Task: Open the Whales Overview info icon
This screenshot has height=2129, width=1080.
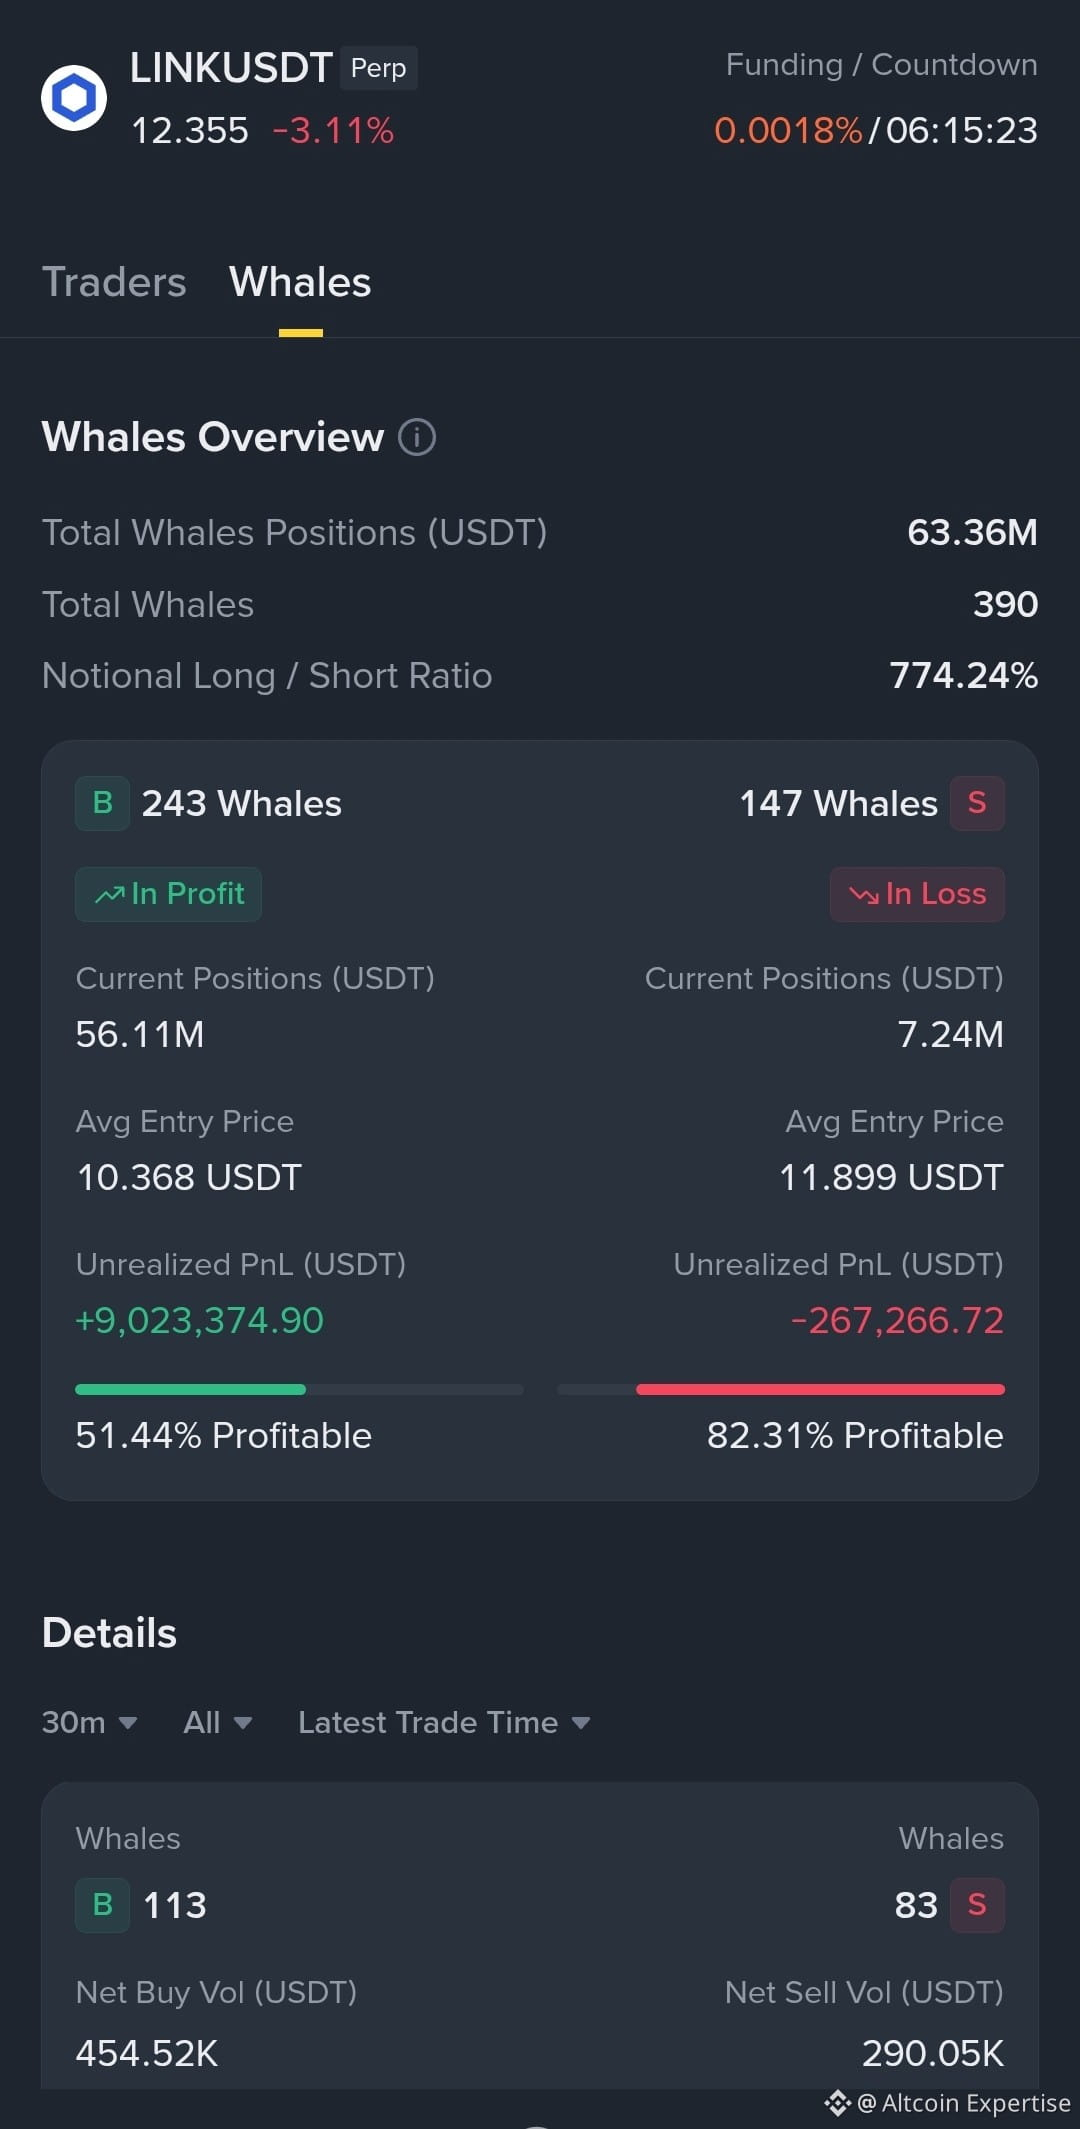Action: tap(417, 437)
